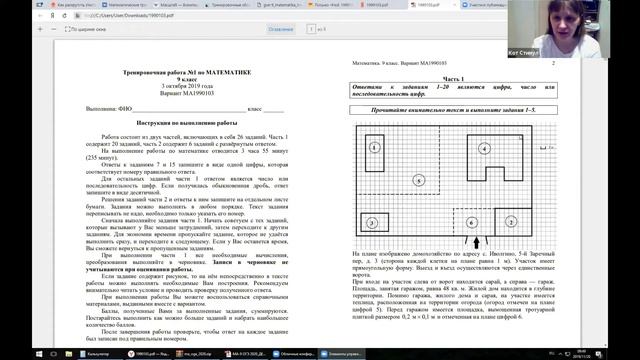This screenshot has height=360, width=640.
Task: Open the tab panel icon at the far left
Action: [39, 5]
